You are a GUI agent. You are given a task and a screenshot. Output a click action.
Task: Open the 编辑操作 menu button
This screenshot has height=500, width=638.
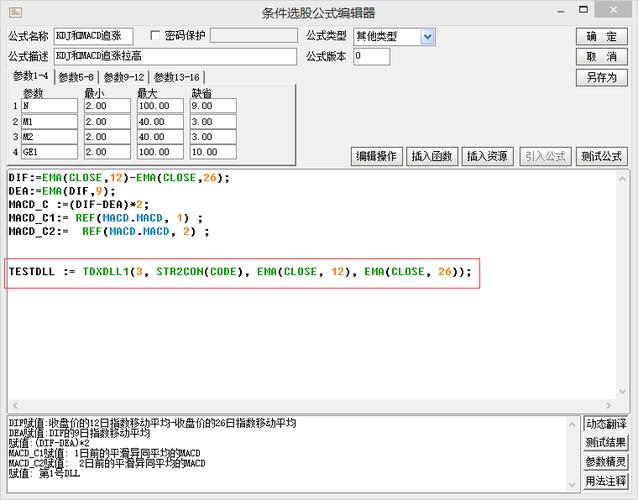tap(376, 156)
